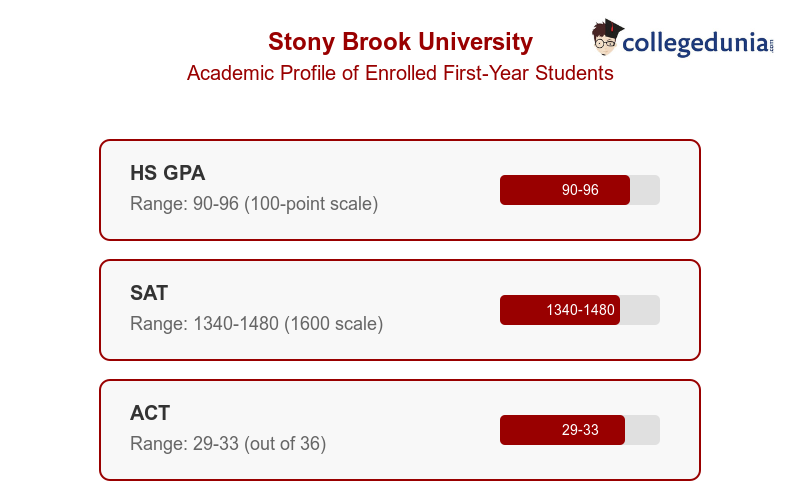Click empty space in the ACT card
This screenshot has width=800, height=500.
coord(420,430)
